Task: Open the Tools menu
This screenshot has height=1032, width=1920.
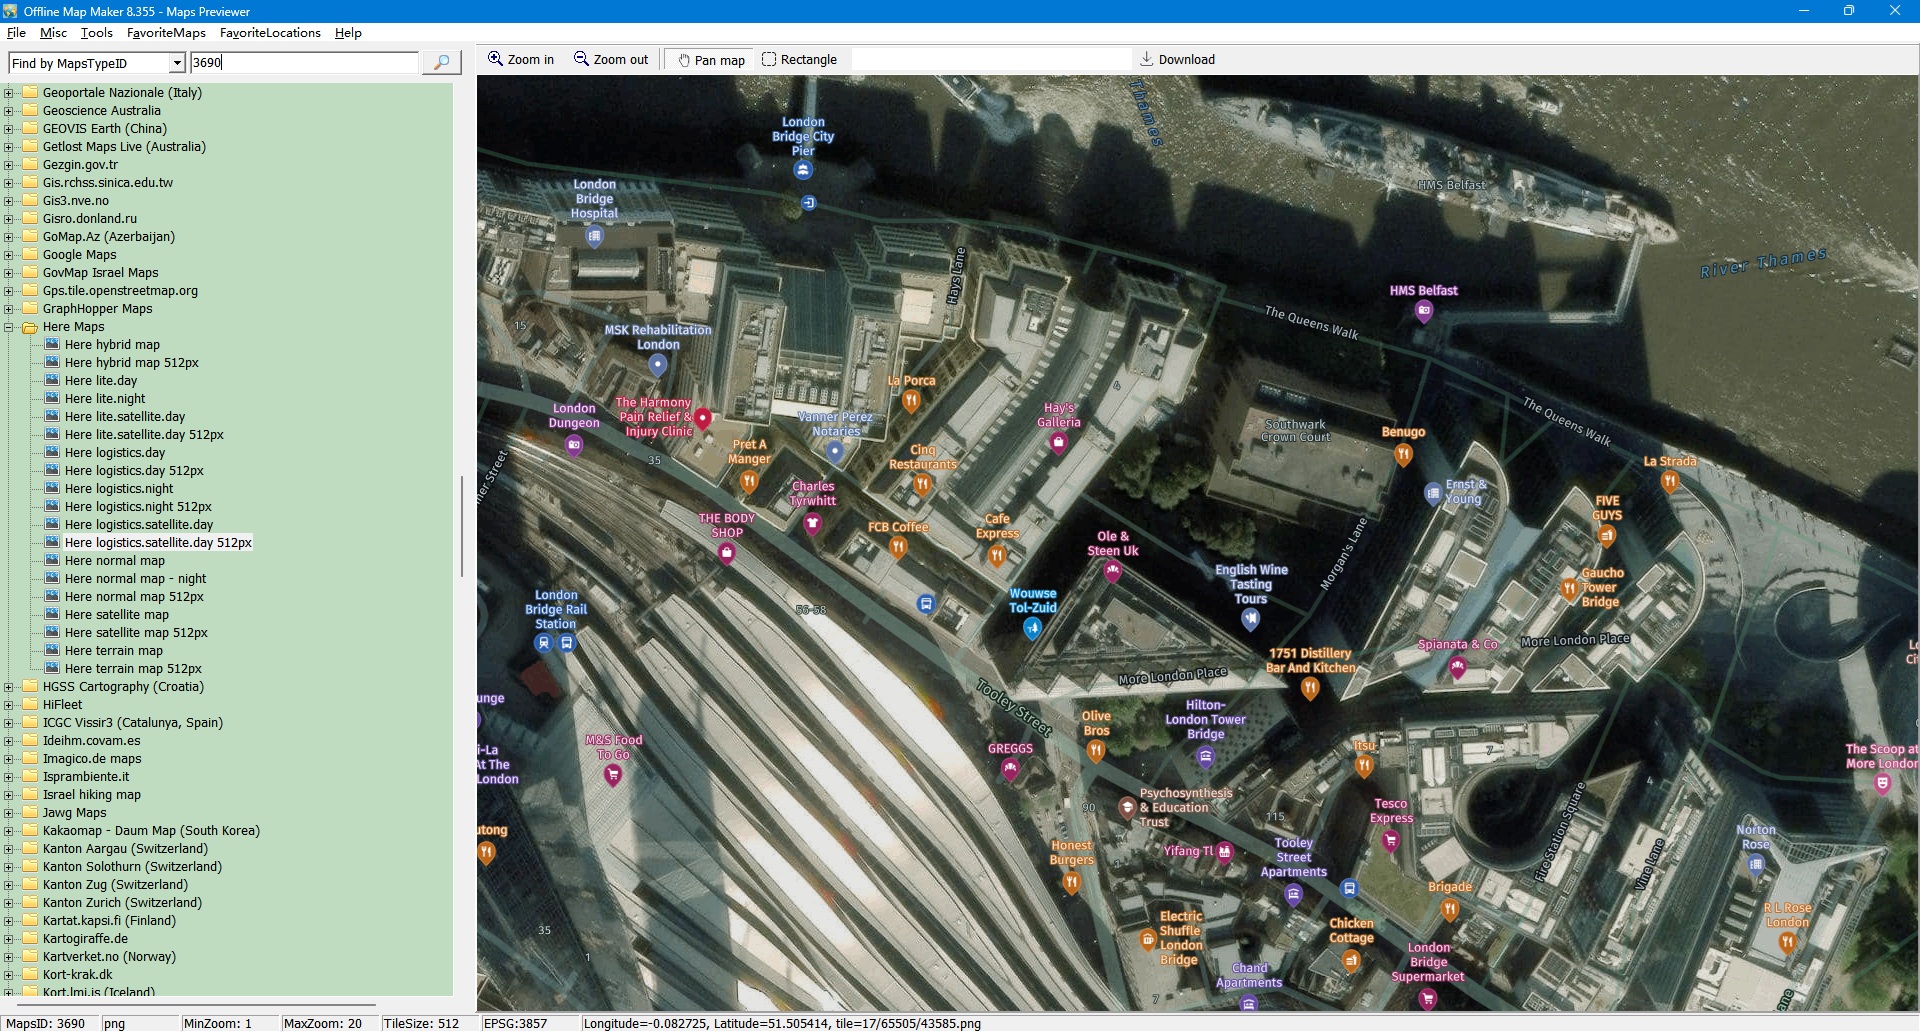Action: pos(96,33)
